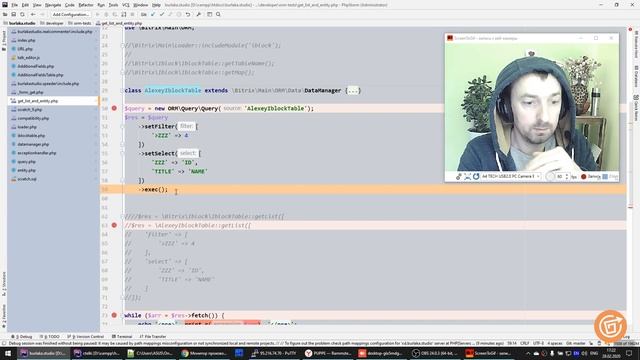Switch to the OBS taskbar window
This screenshot has width=640, height=360.
coord(436,353)
